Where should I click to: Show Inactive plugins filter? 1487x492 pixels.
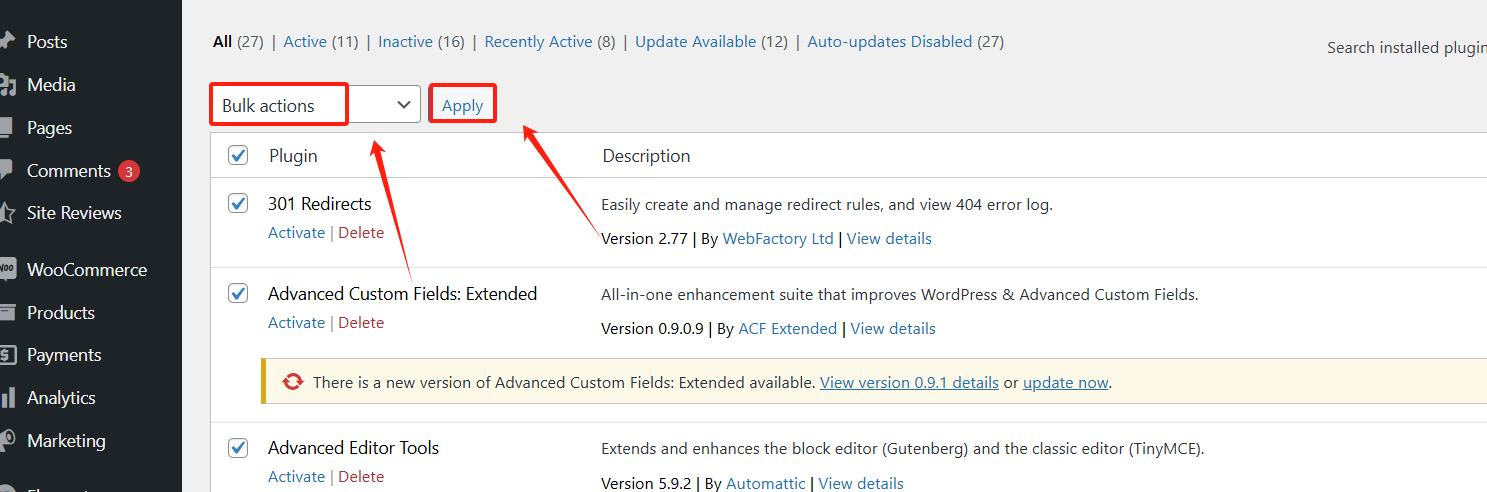405,42
